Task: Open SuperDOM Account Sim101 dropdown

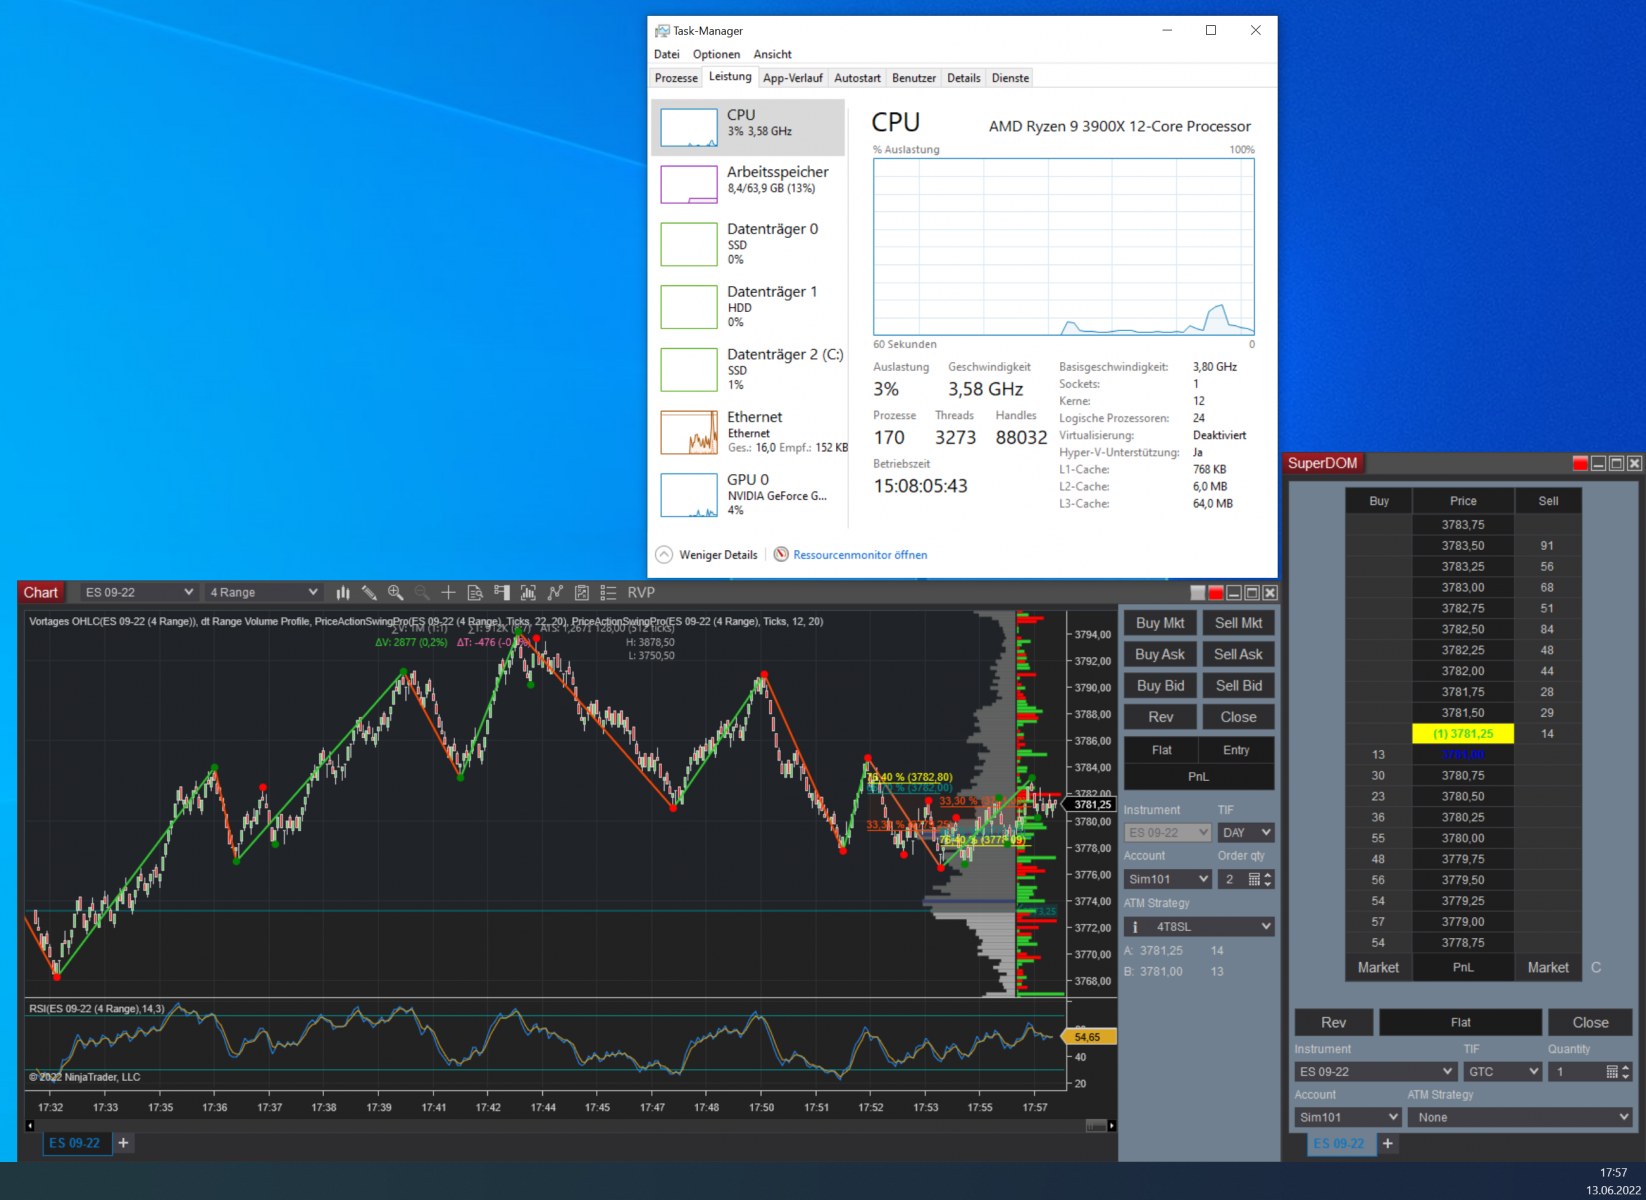Action: 1348,1118
